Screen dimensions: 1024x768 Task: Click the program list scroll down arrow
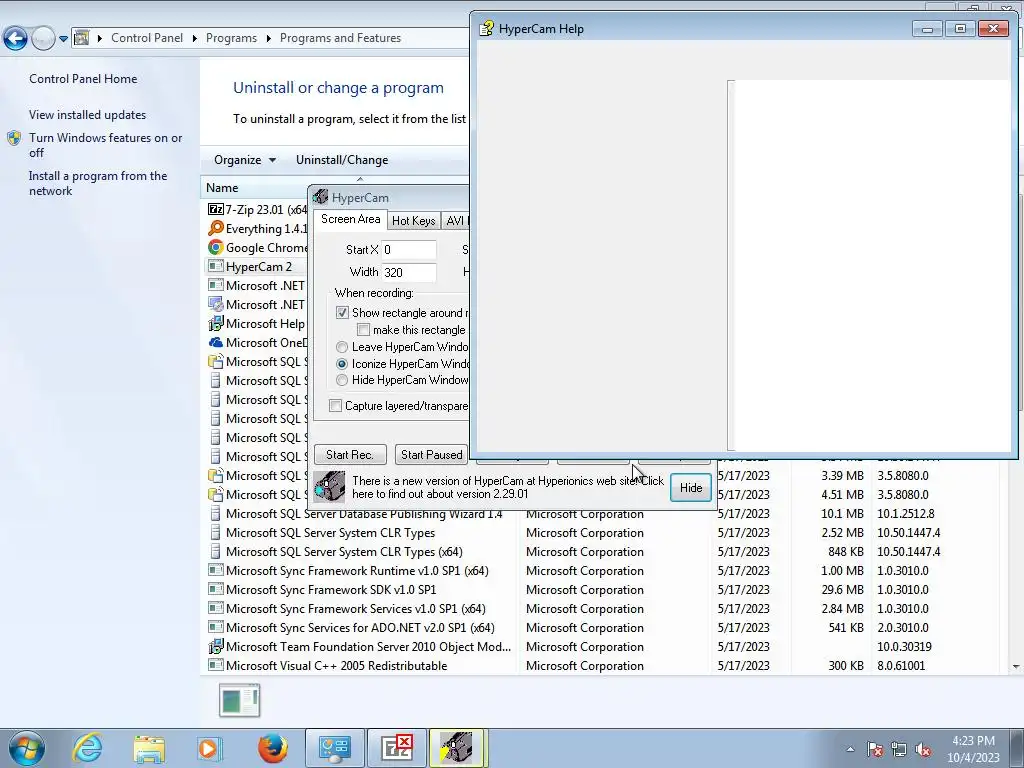1016,667
